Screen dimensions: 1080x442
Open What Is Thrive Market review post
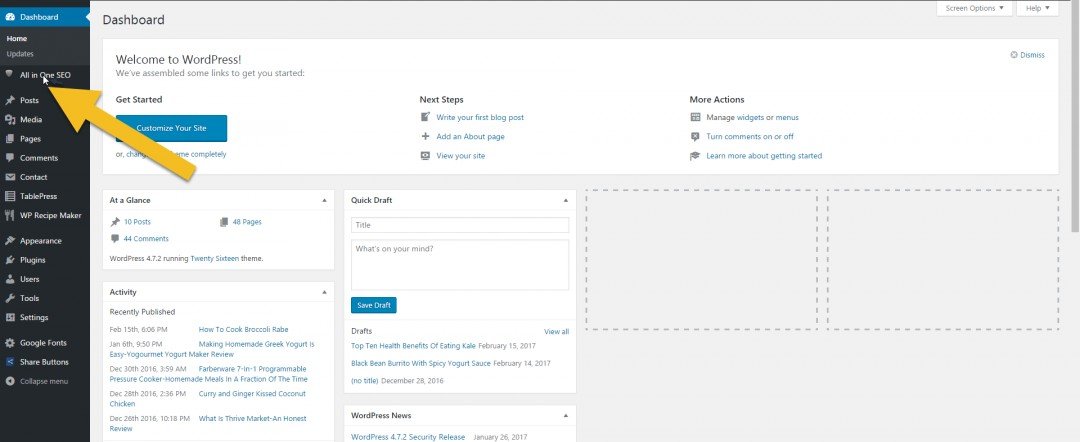click(x=208, y=423)
